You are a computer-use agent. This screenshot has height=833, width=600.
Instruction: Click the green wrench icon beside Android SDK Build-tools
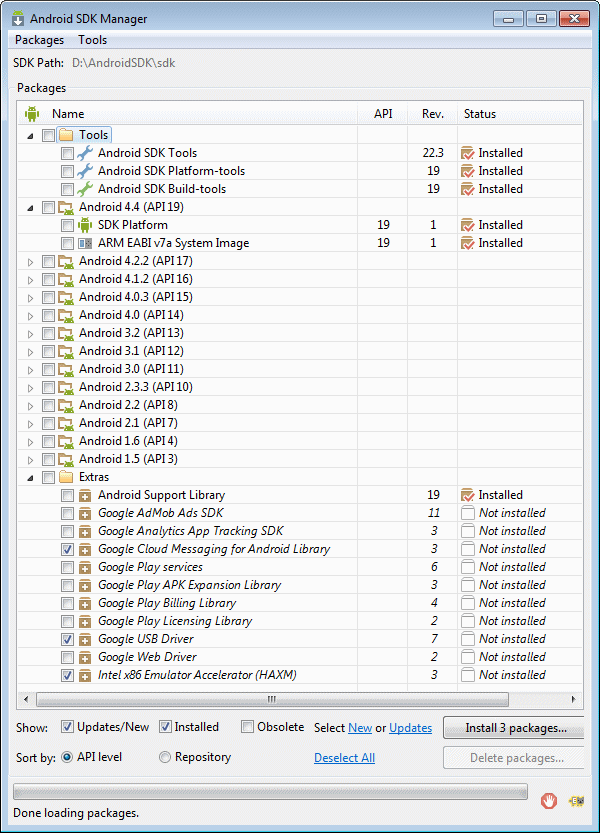pyautogui.click(x=85, y=189)
